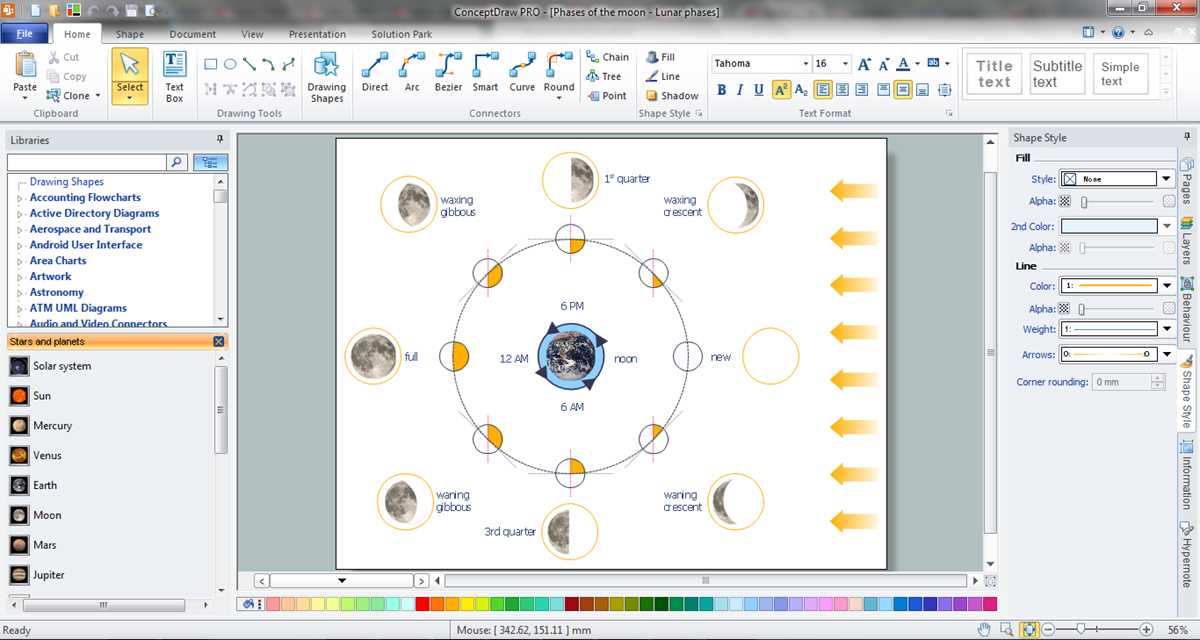Switch to the Solution Park tab
Screen dimensions: 1200x640
click(x=402, y=34)
